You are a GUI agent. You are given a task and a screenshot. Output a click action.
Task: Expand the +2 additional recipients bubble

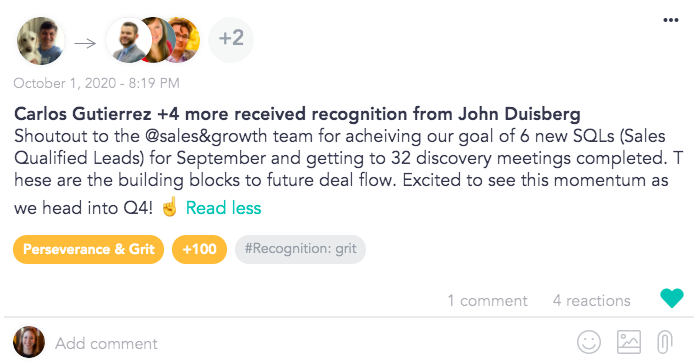[231, 39]
